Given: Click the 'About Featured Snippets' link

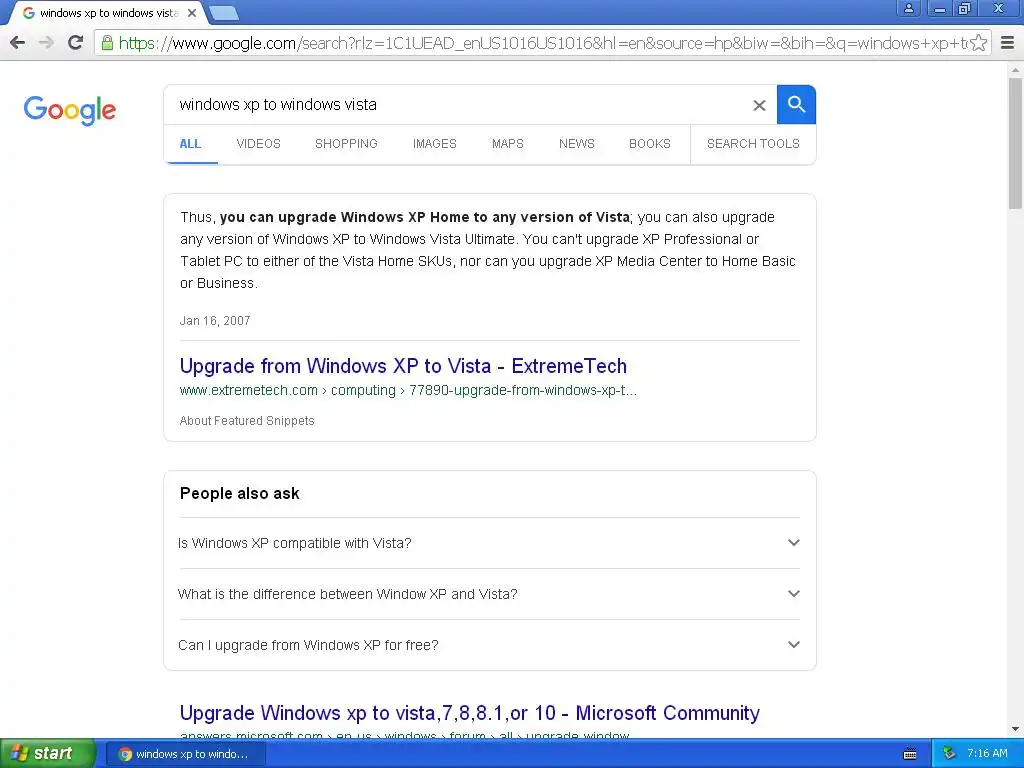Looking at the screenshot, I should click(247, 421).
